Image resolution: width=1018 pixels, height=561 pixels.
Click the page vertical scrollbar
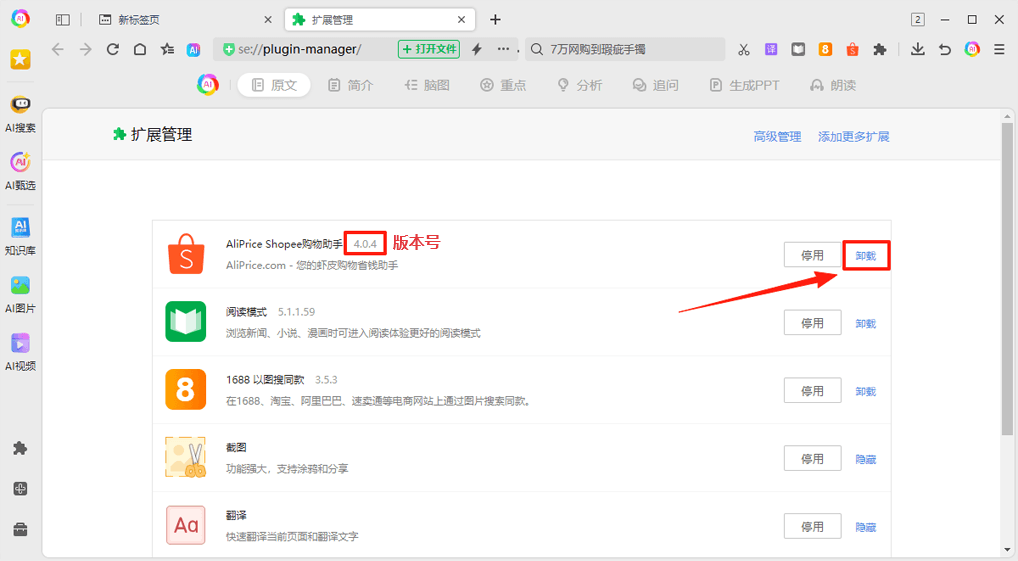[1007, 280]
